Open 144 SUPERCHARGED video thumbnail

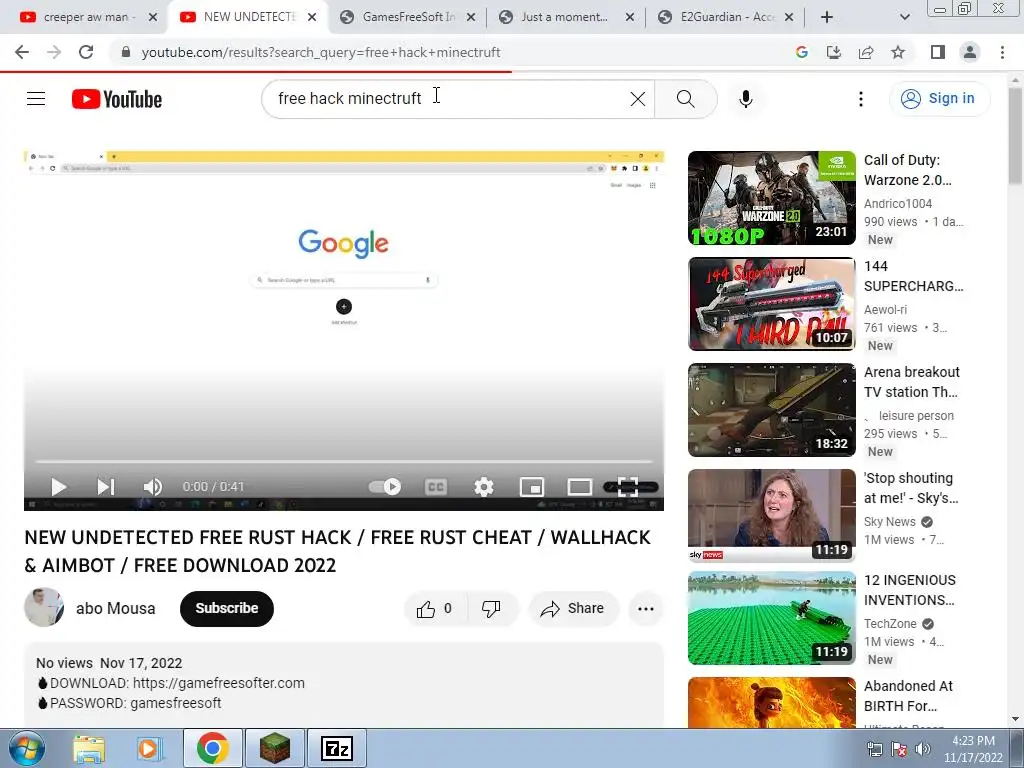click(x=771, y=304)
